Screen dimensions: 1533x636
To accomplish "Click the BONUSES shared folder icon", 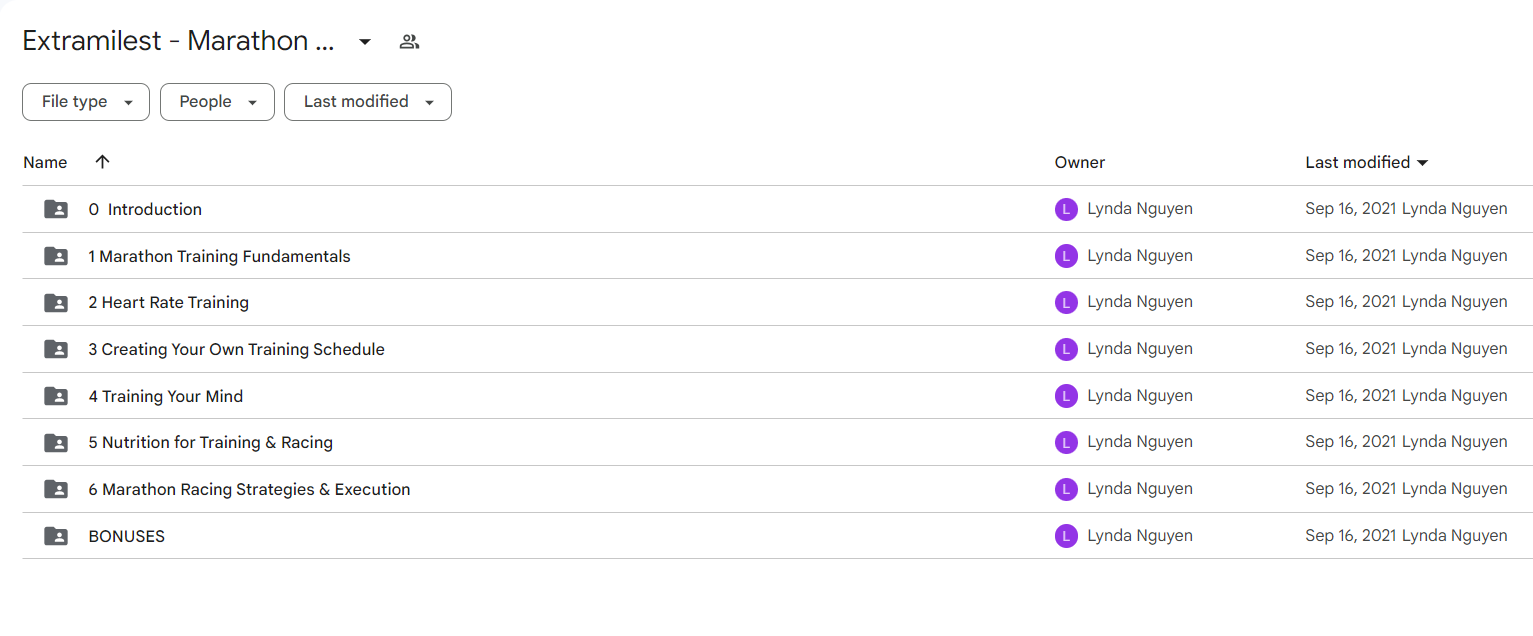I will pos(56,536).
